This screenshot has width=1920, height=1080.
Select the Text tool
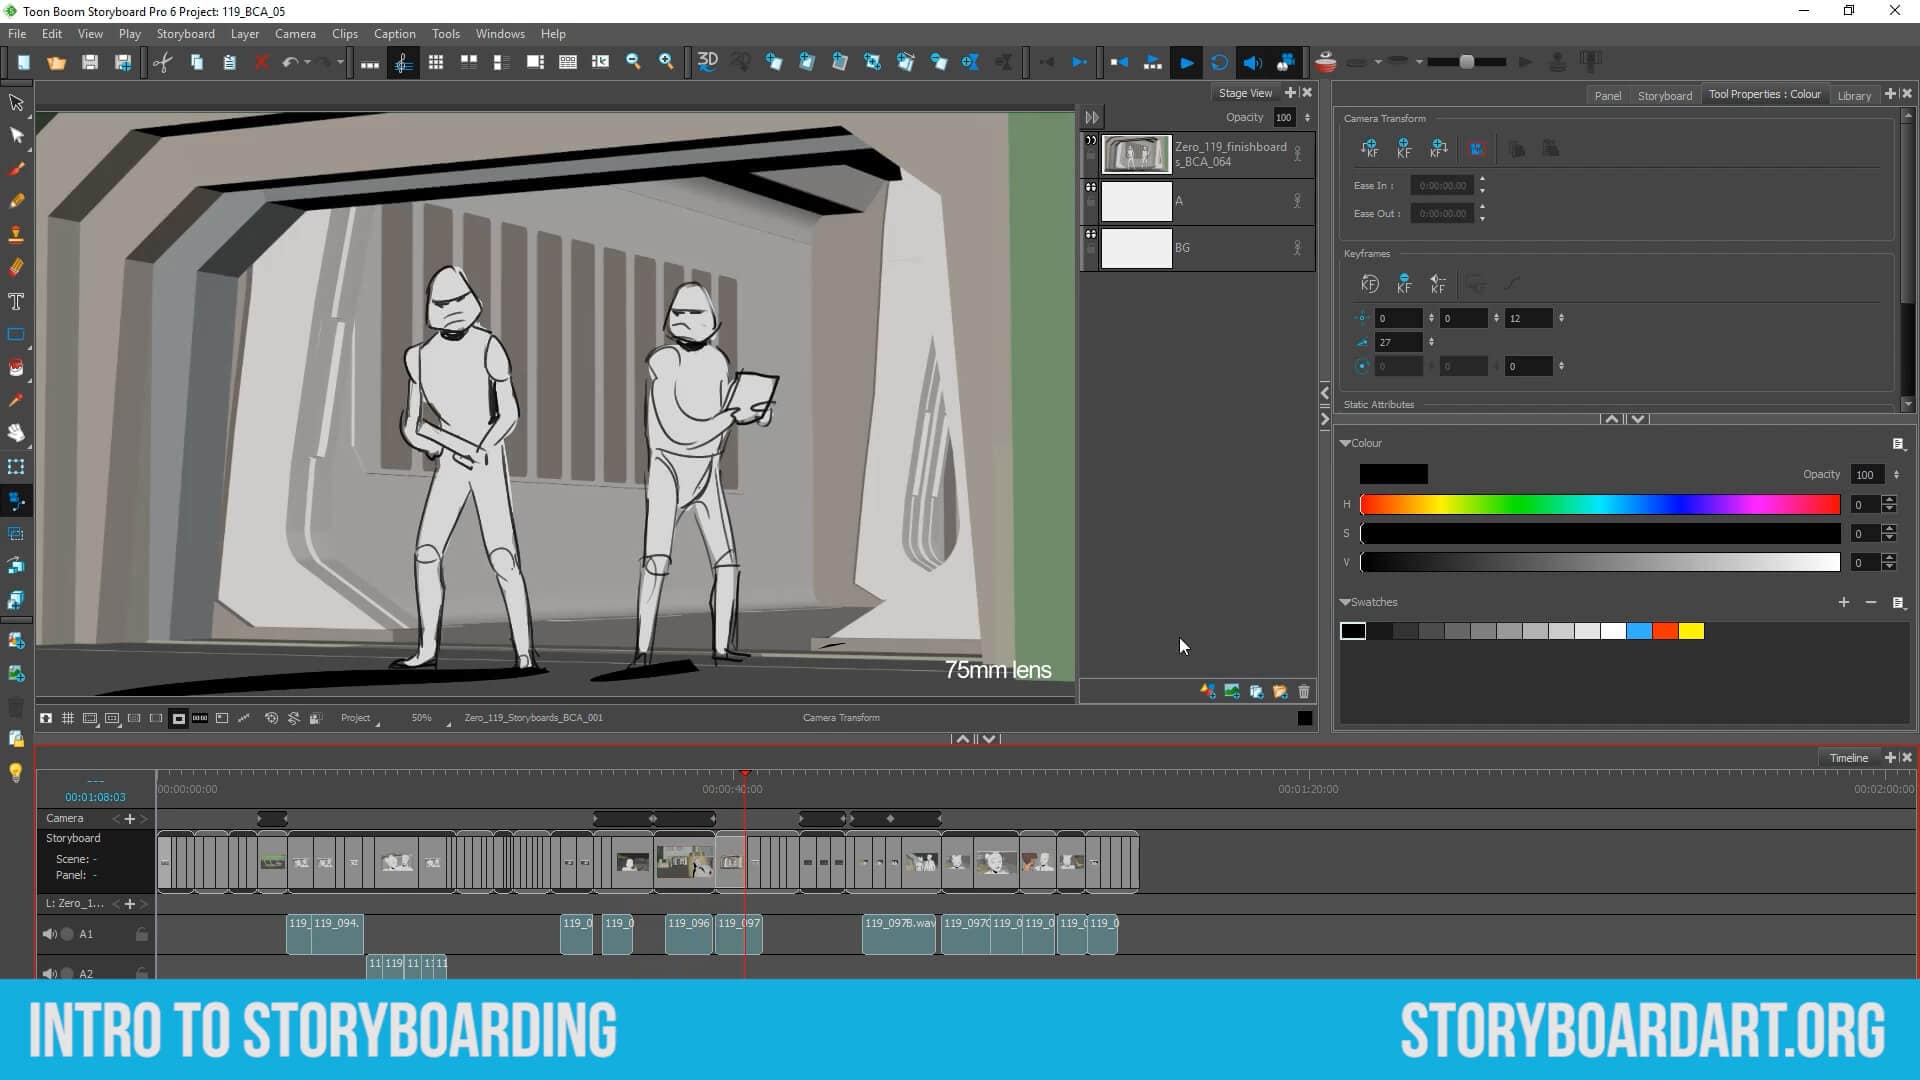(x=16, y=300)
